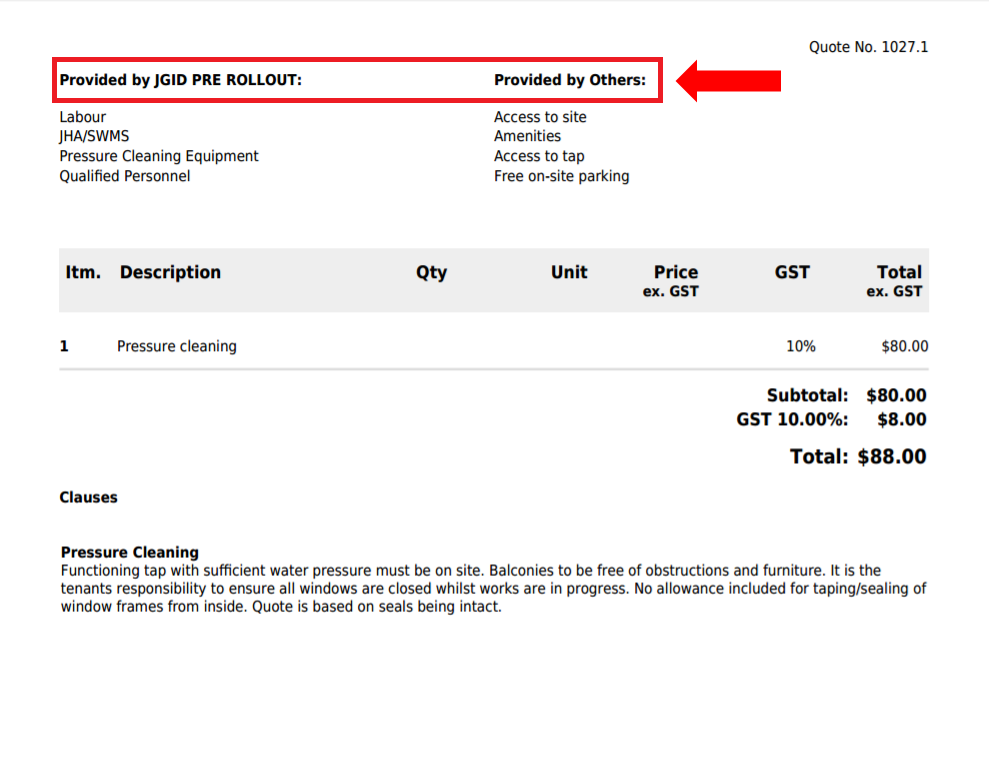989x777 pixels.
Task: Click the 'Subtotal:' label
Action: [807, 396]
